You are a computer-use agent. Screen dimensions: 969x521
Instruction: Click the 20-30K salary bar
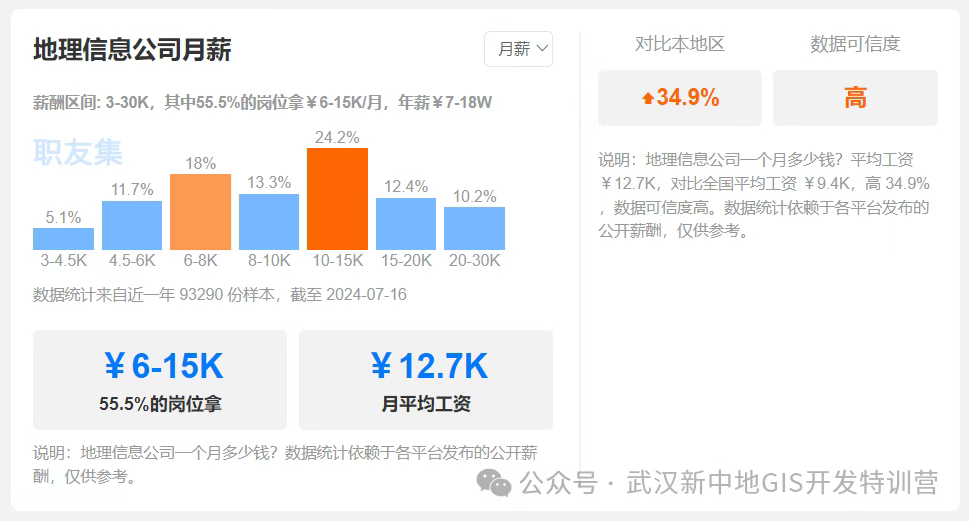[x=474, y=228]
